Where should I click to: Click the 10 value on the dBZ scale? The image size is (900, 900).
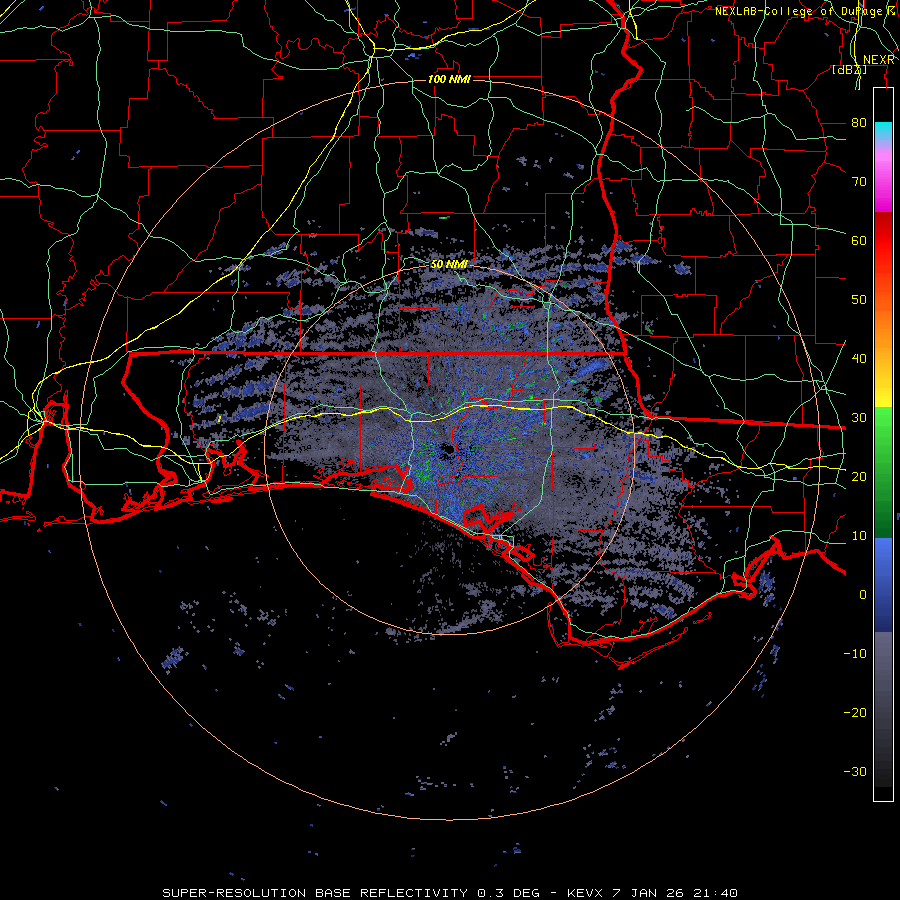click(x=859, y=536)
